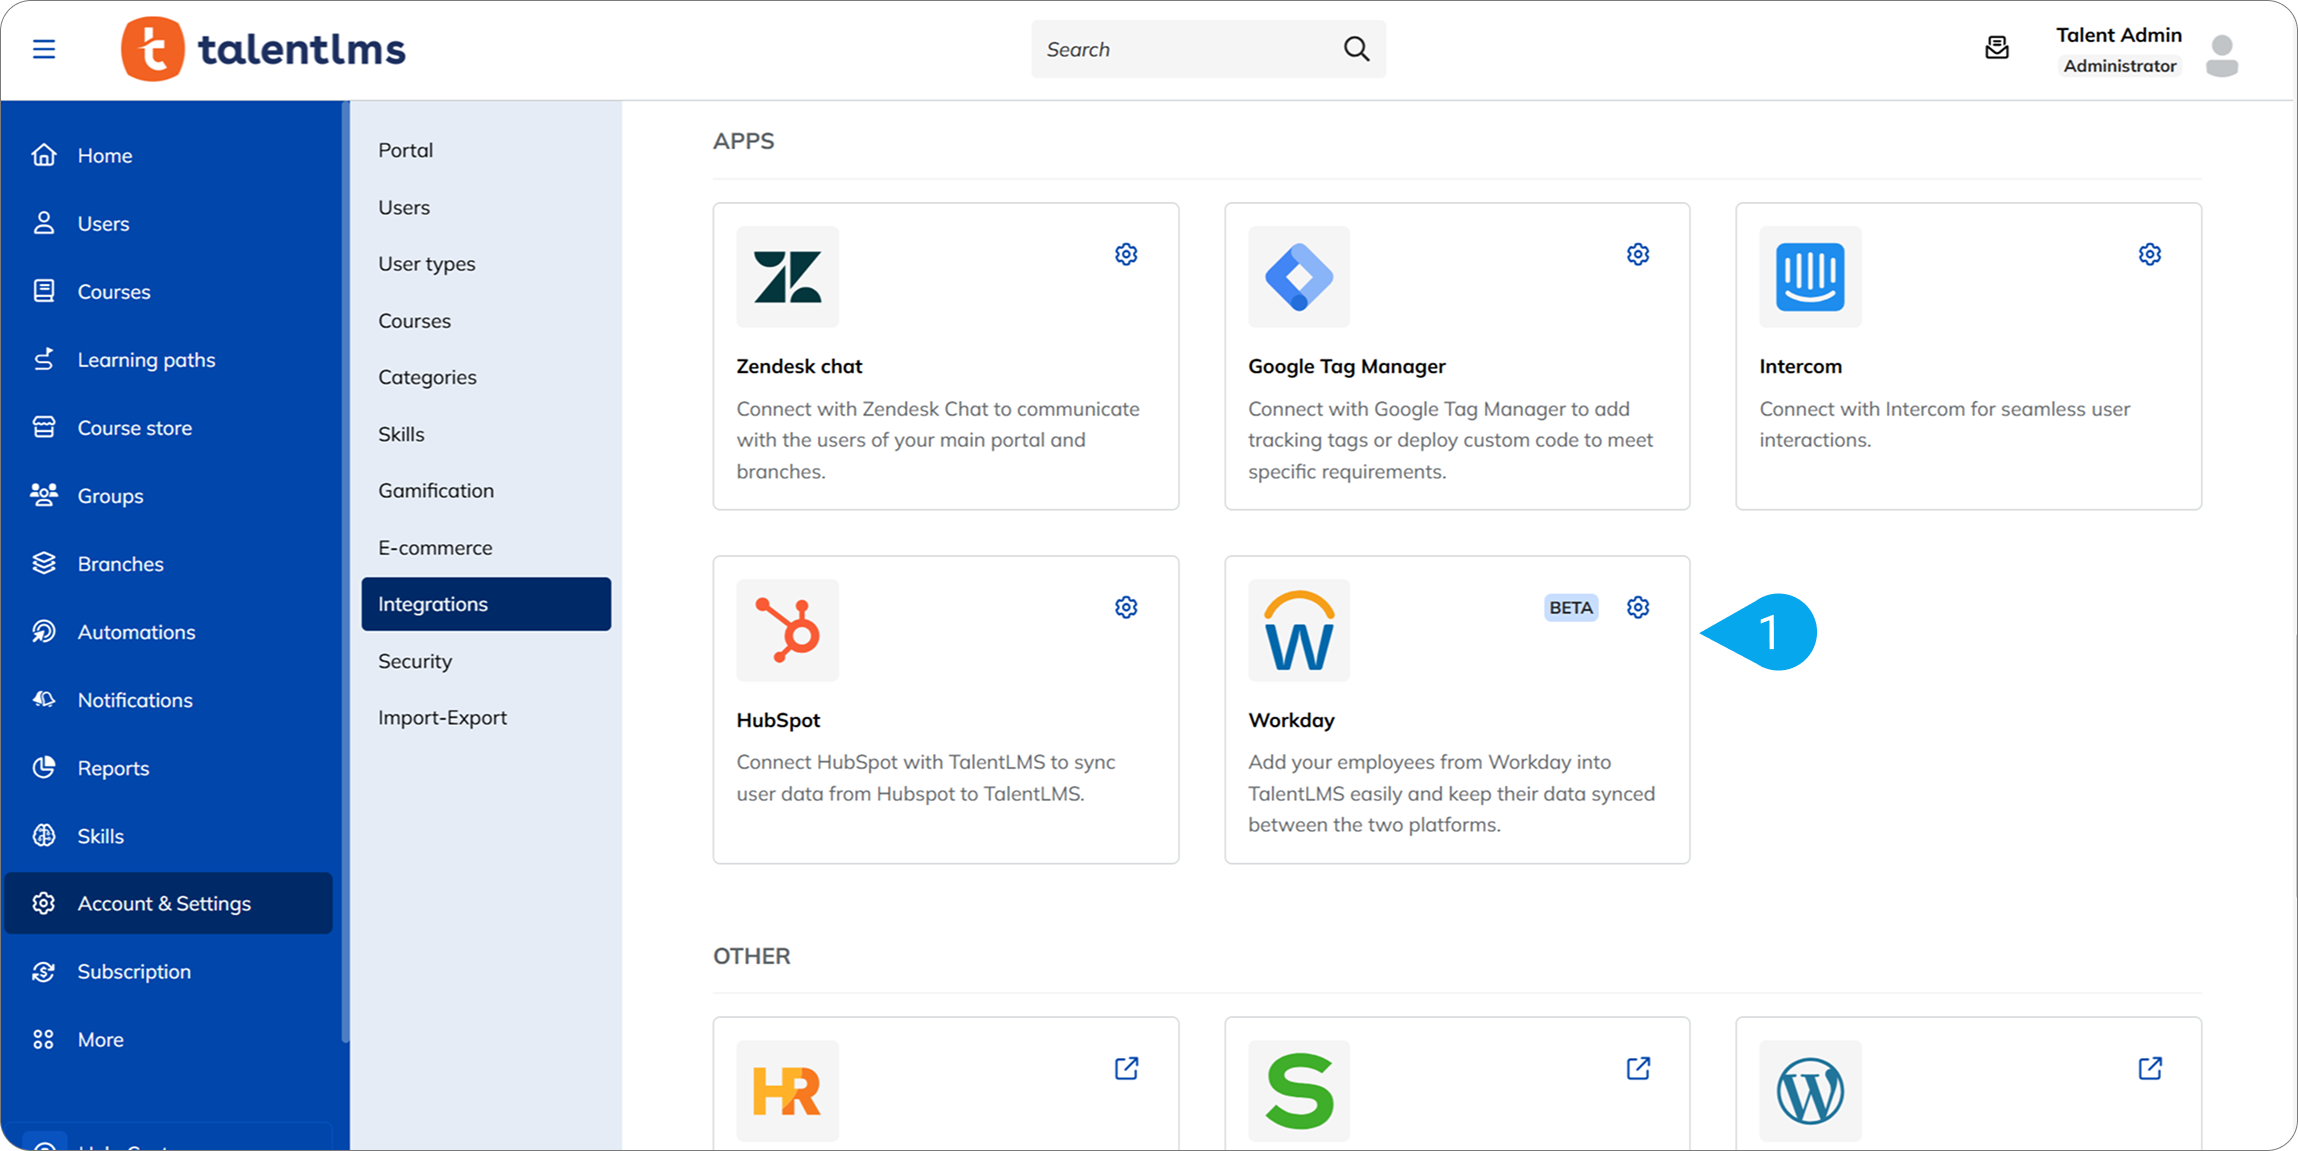Click the search magnifier icon
This screenshot has width=2298, height=1151.
click(1356, 49)
